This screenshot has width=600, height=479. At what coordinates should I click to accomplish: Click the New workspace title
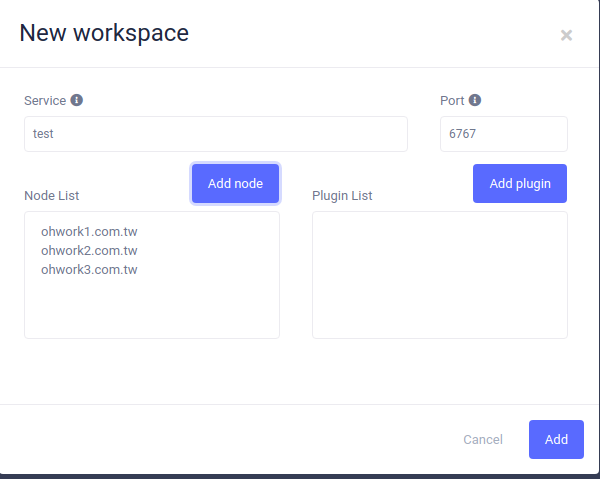[x=104, y=33]
